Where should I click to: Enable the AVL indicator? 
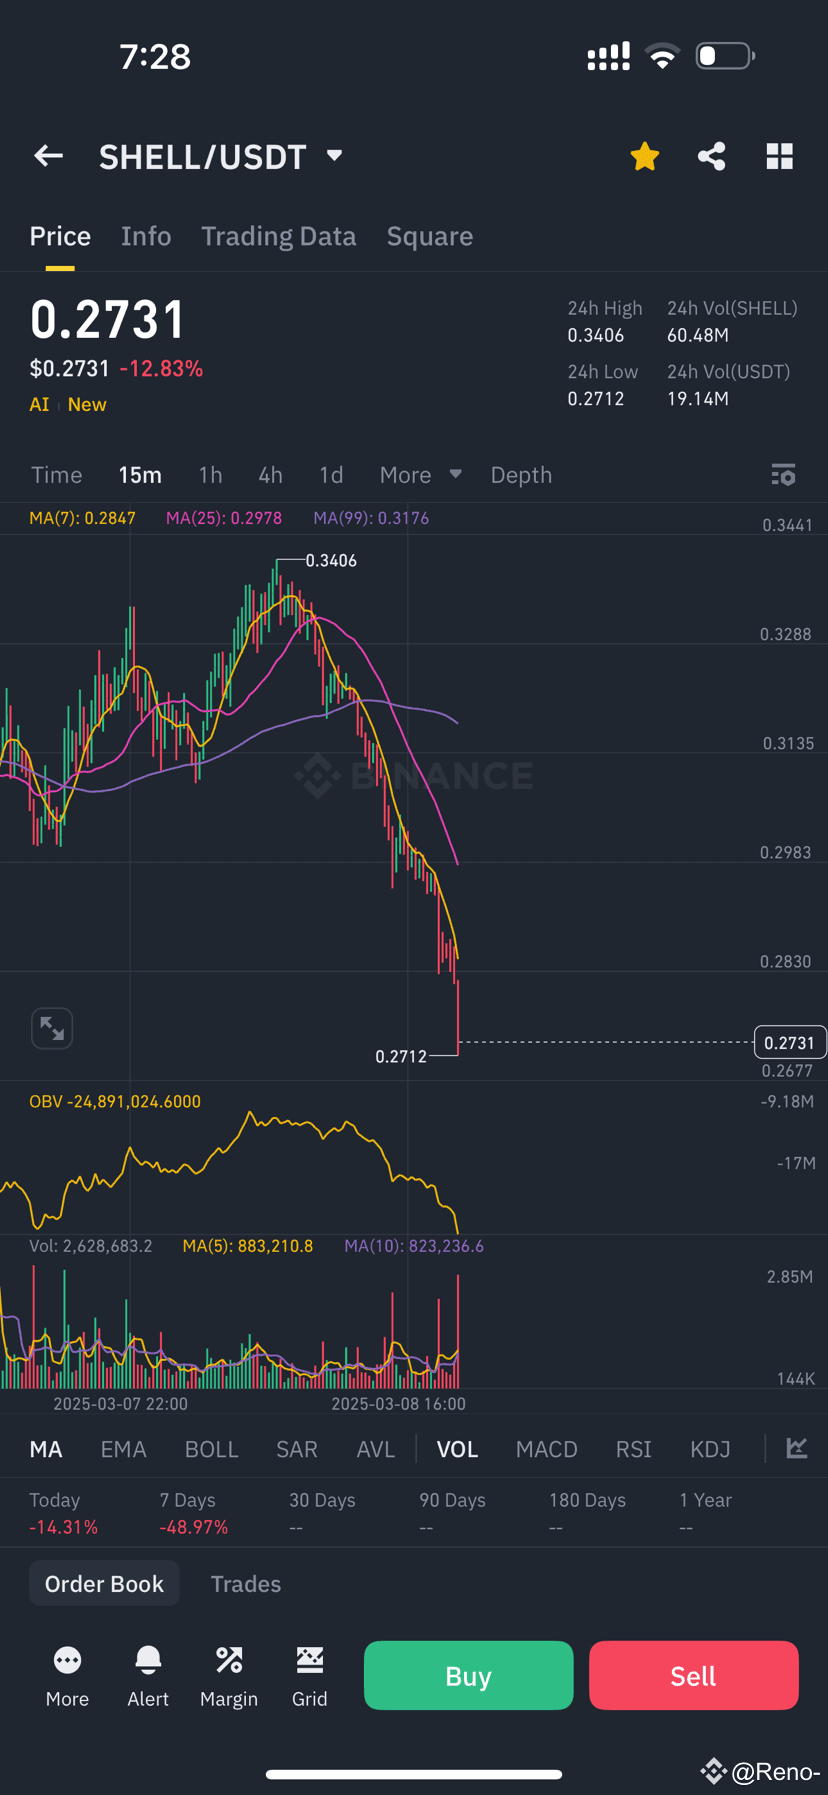(376, 1449)
